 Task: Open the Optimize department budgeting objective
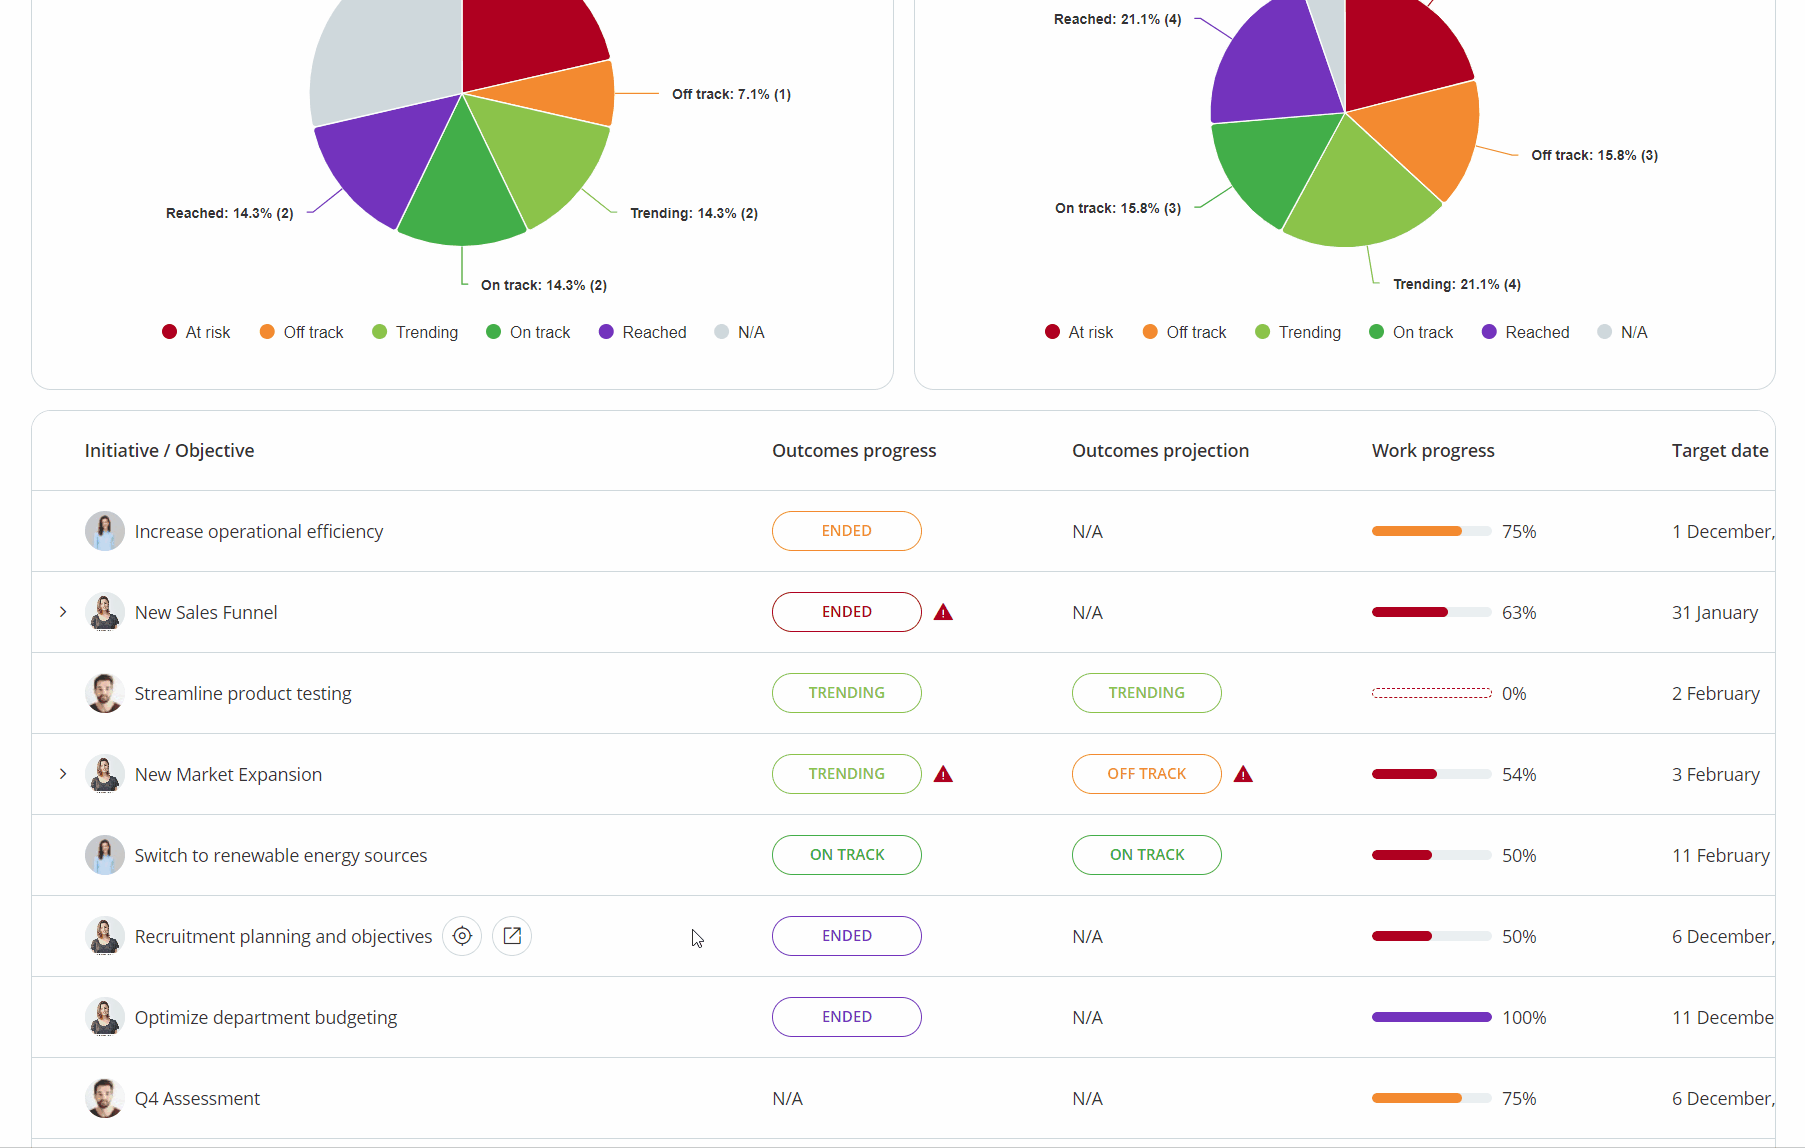(265, 1016)
